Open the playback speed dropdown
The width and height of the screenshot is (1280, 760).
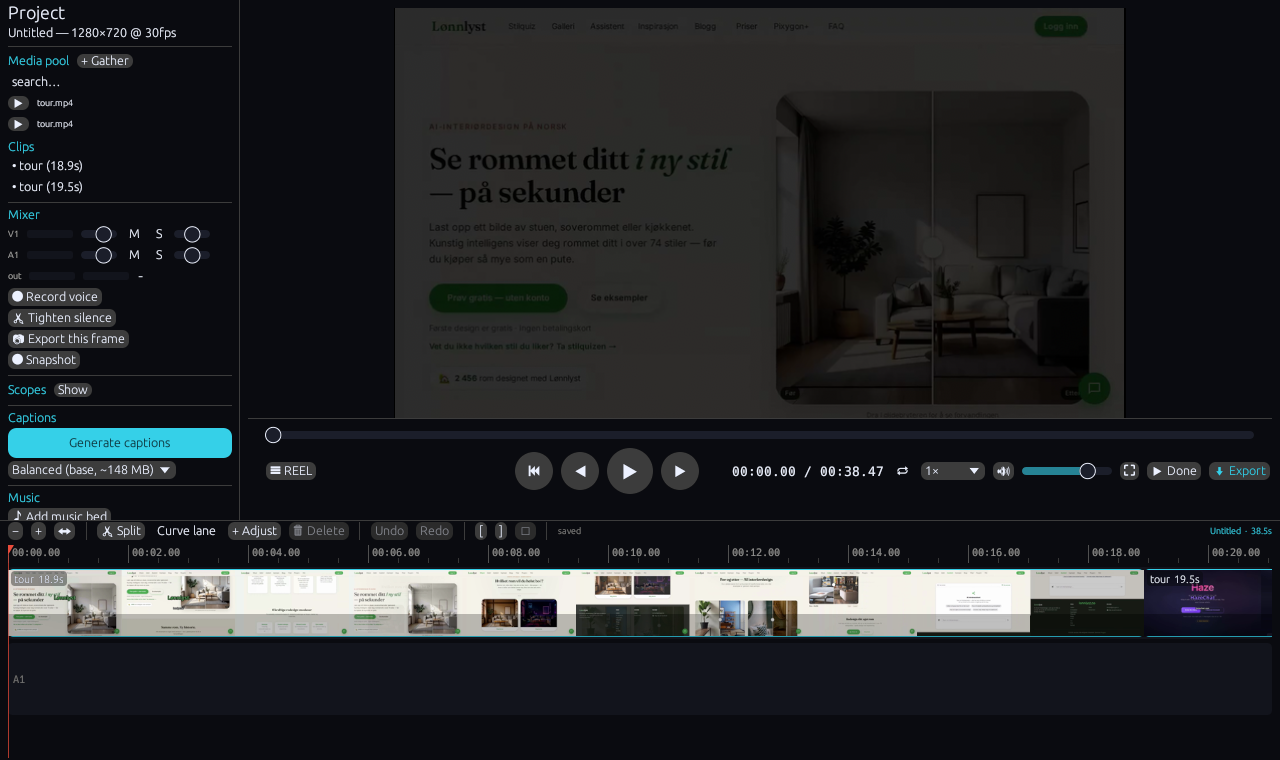point(953,471)
